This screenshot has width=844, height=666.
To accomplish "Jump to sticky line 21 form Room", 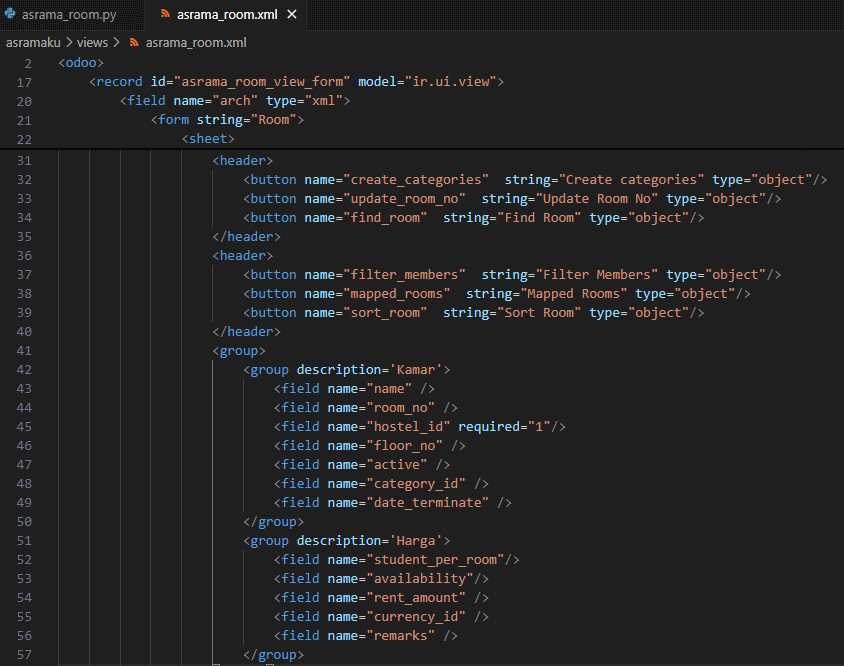I will pyautogui.click(x=227, y=120).
